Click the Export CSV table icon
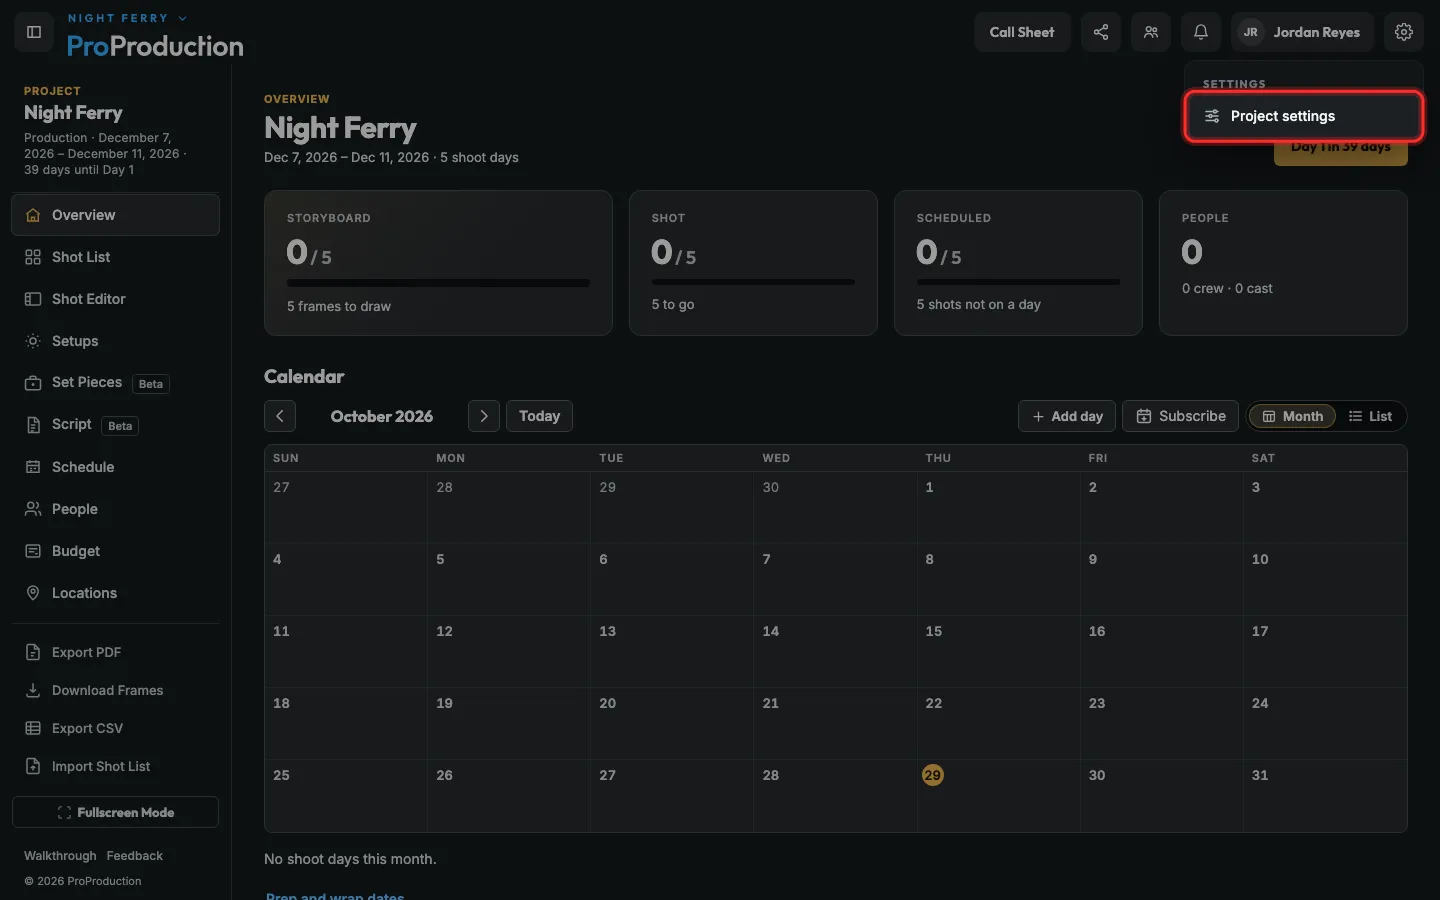The width and height of the screenshot is (1440, 900). 33,728
